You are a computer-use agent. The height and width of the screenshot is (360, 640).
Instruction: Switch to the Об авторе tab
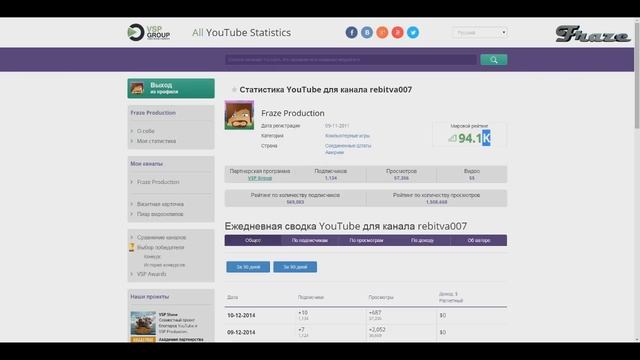(x=479, y=240)
